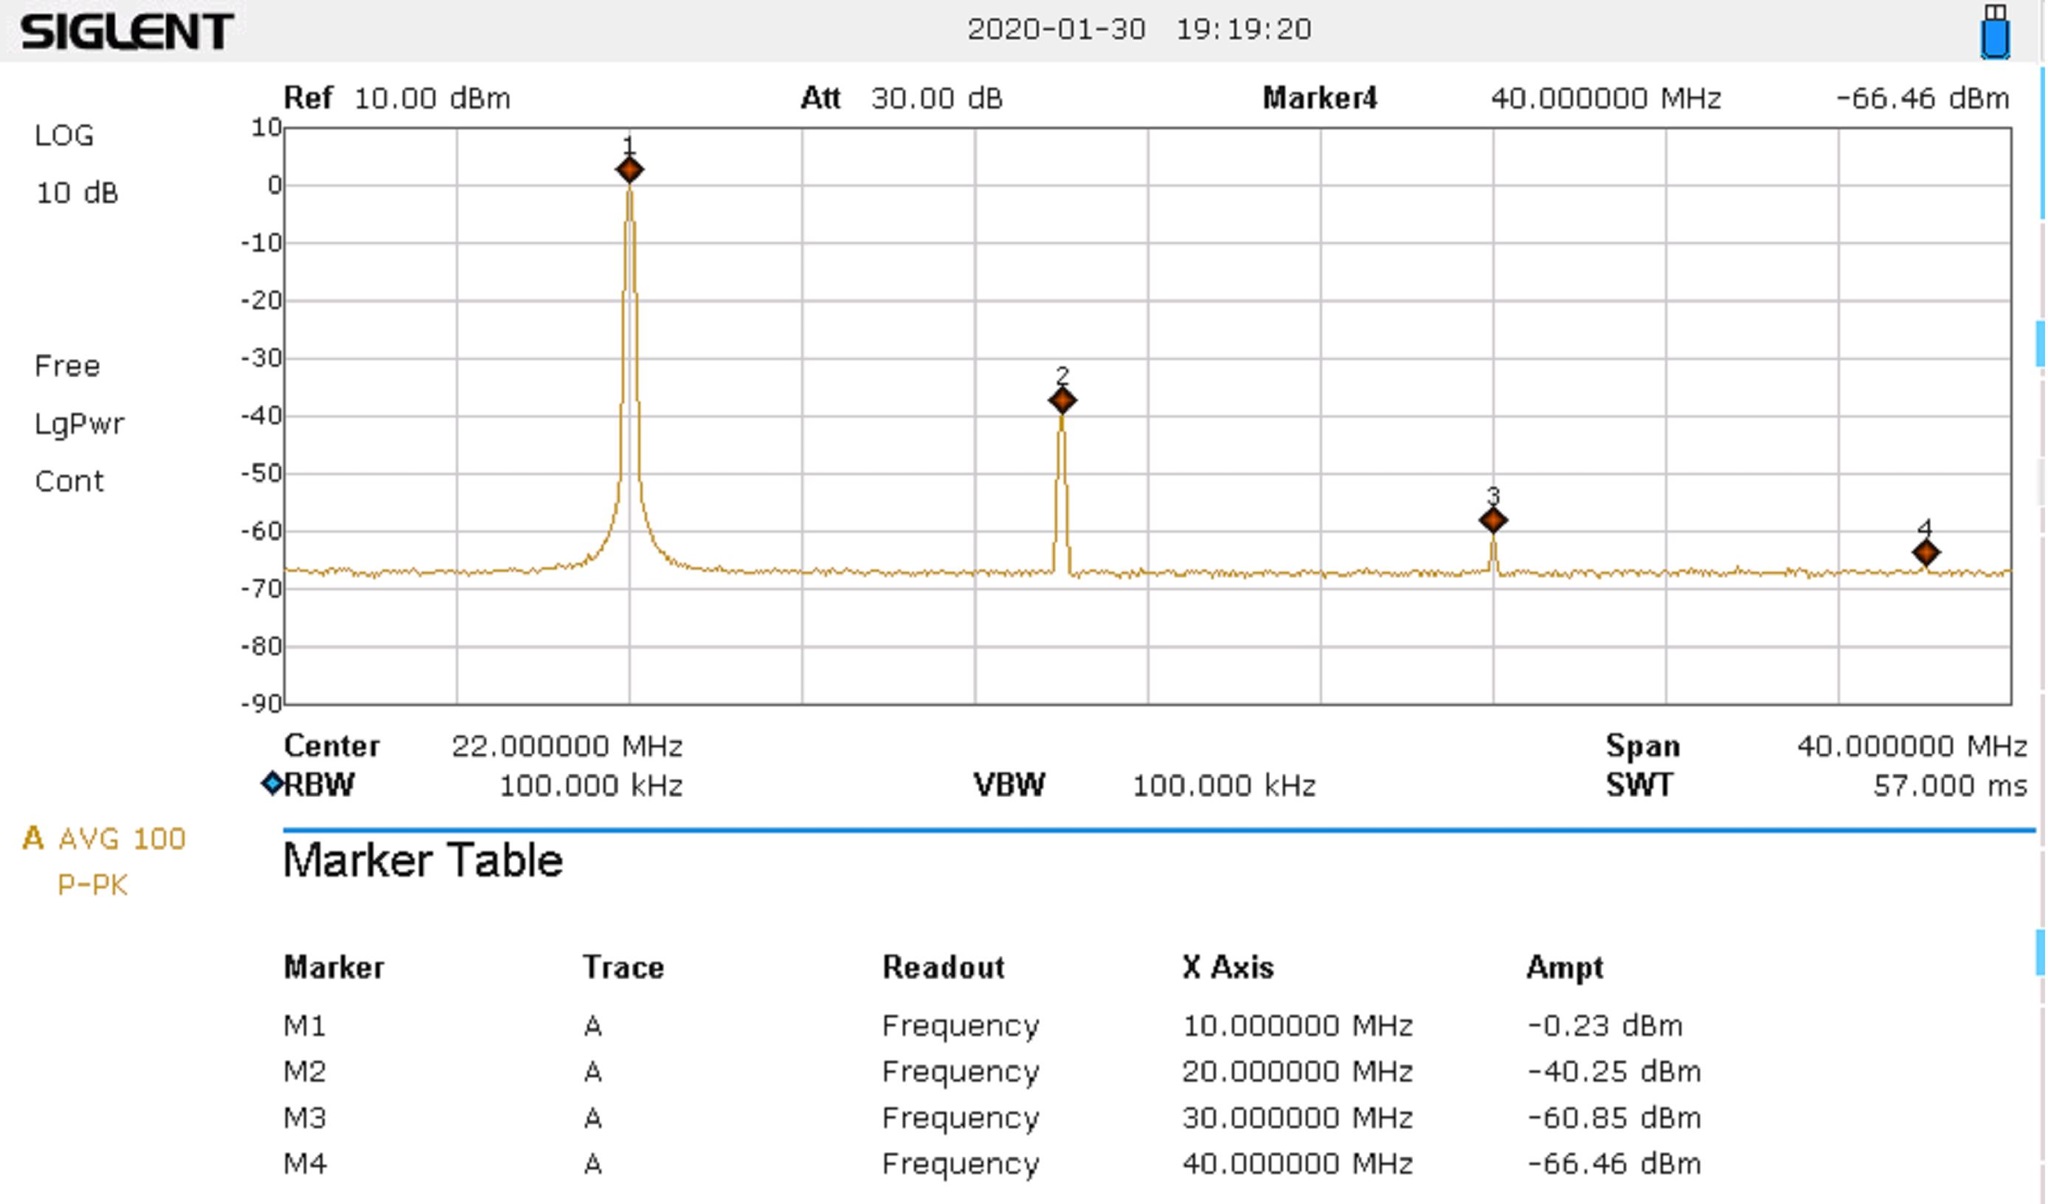This screenshot has width=2048, height=1204.
Task: Click the P-PK detector label
Action: click(x=92, y=885)
